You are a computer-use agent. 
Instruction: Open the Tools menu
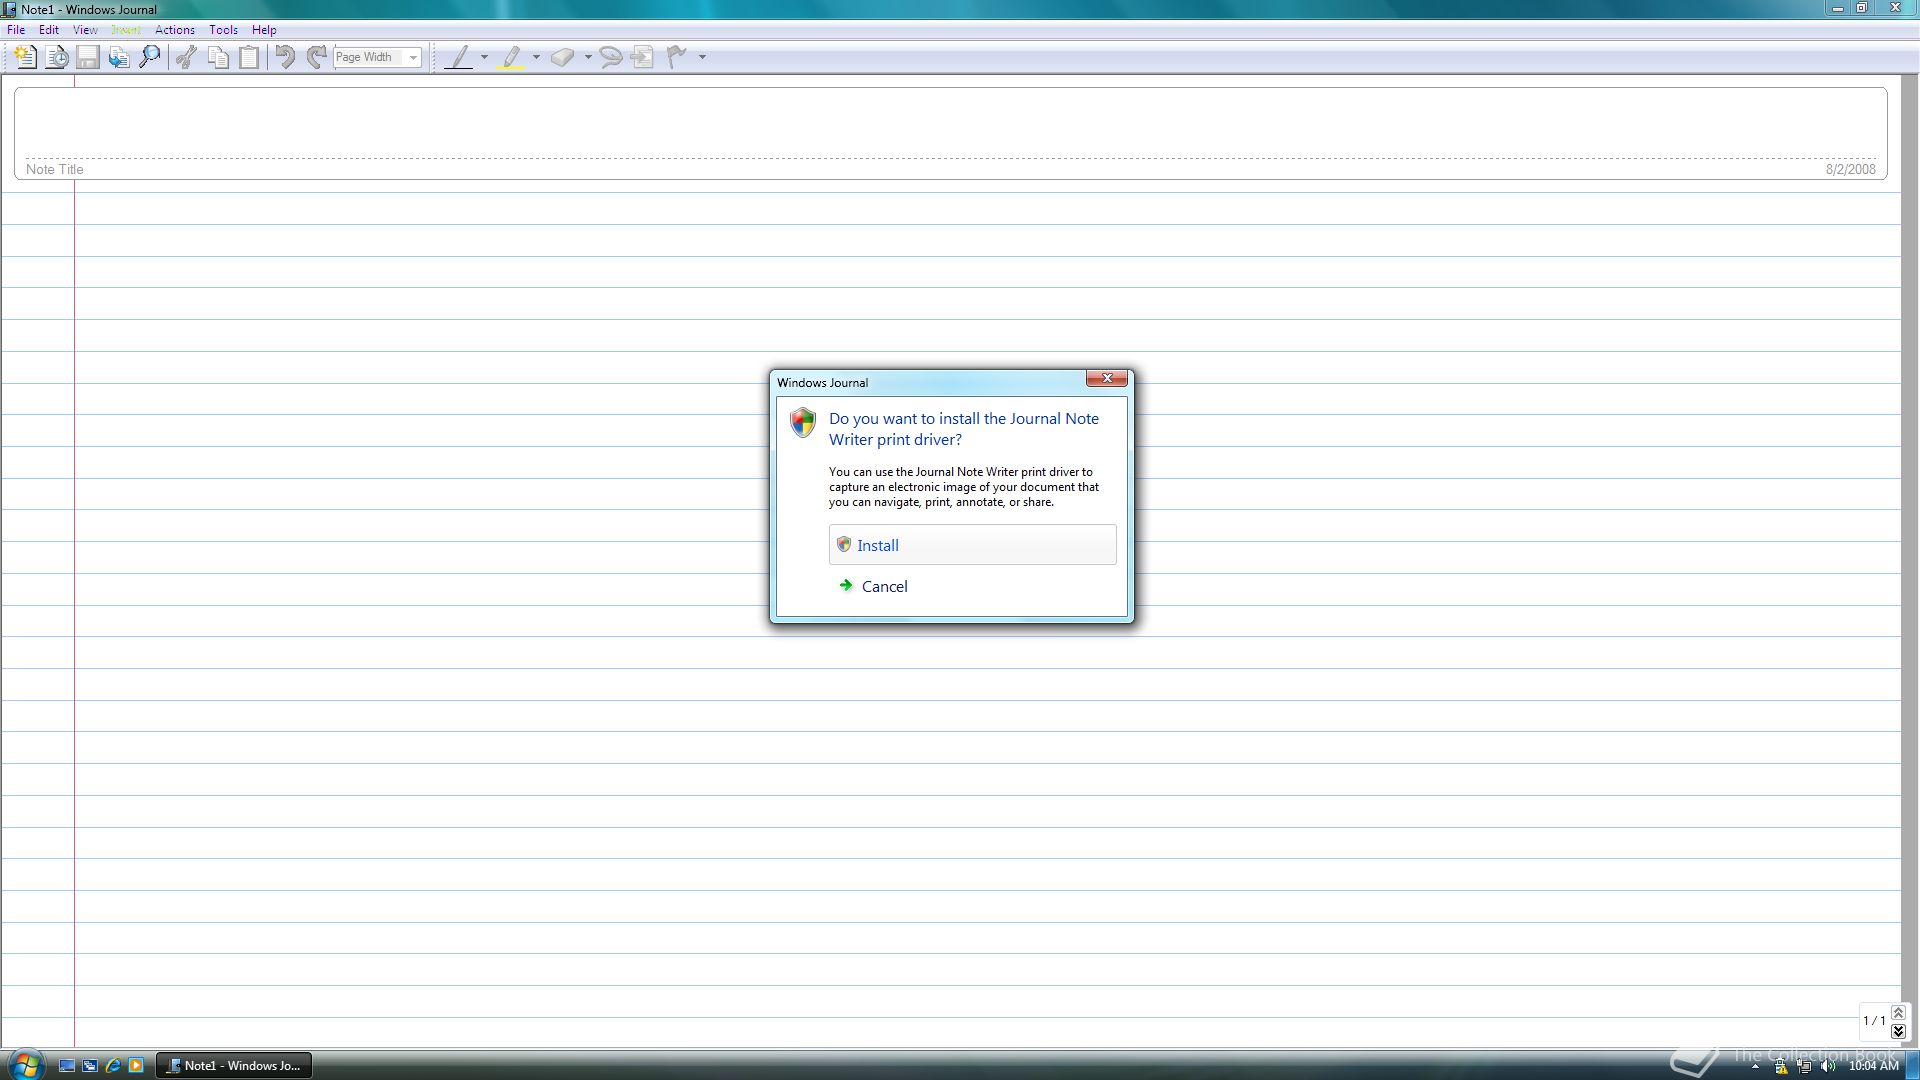[223, 30]
